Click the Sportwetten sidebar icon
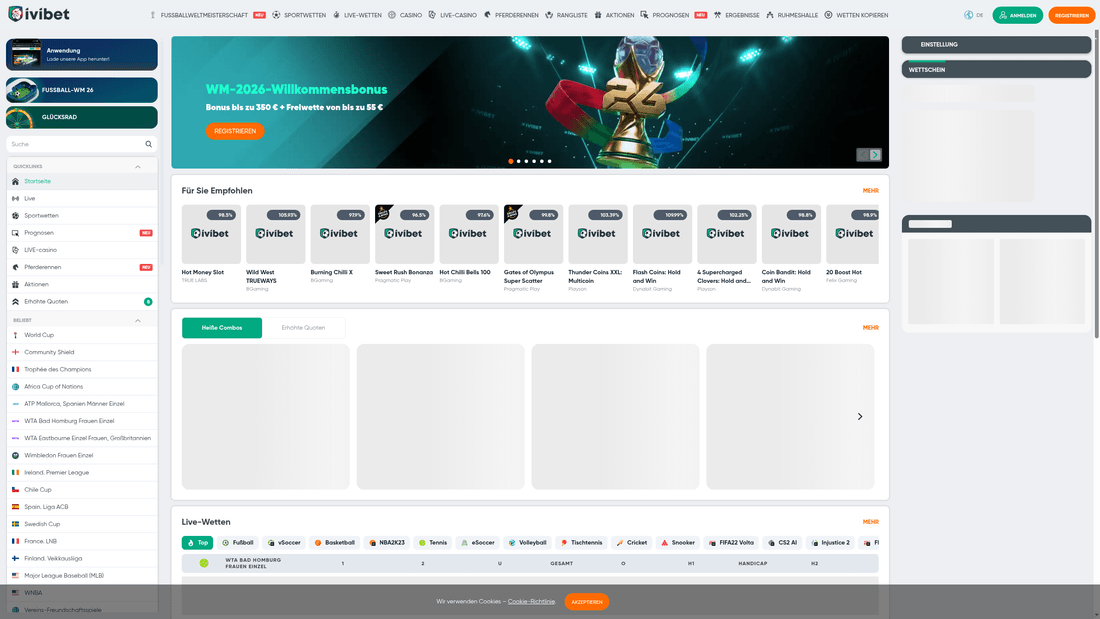 [x=15, y=215]
